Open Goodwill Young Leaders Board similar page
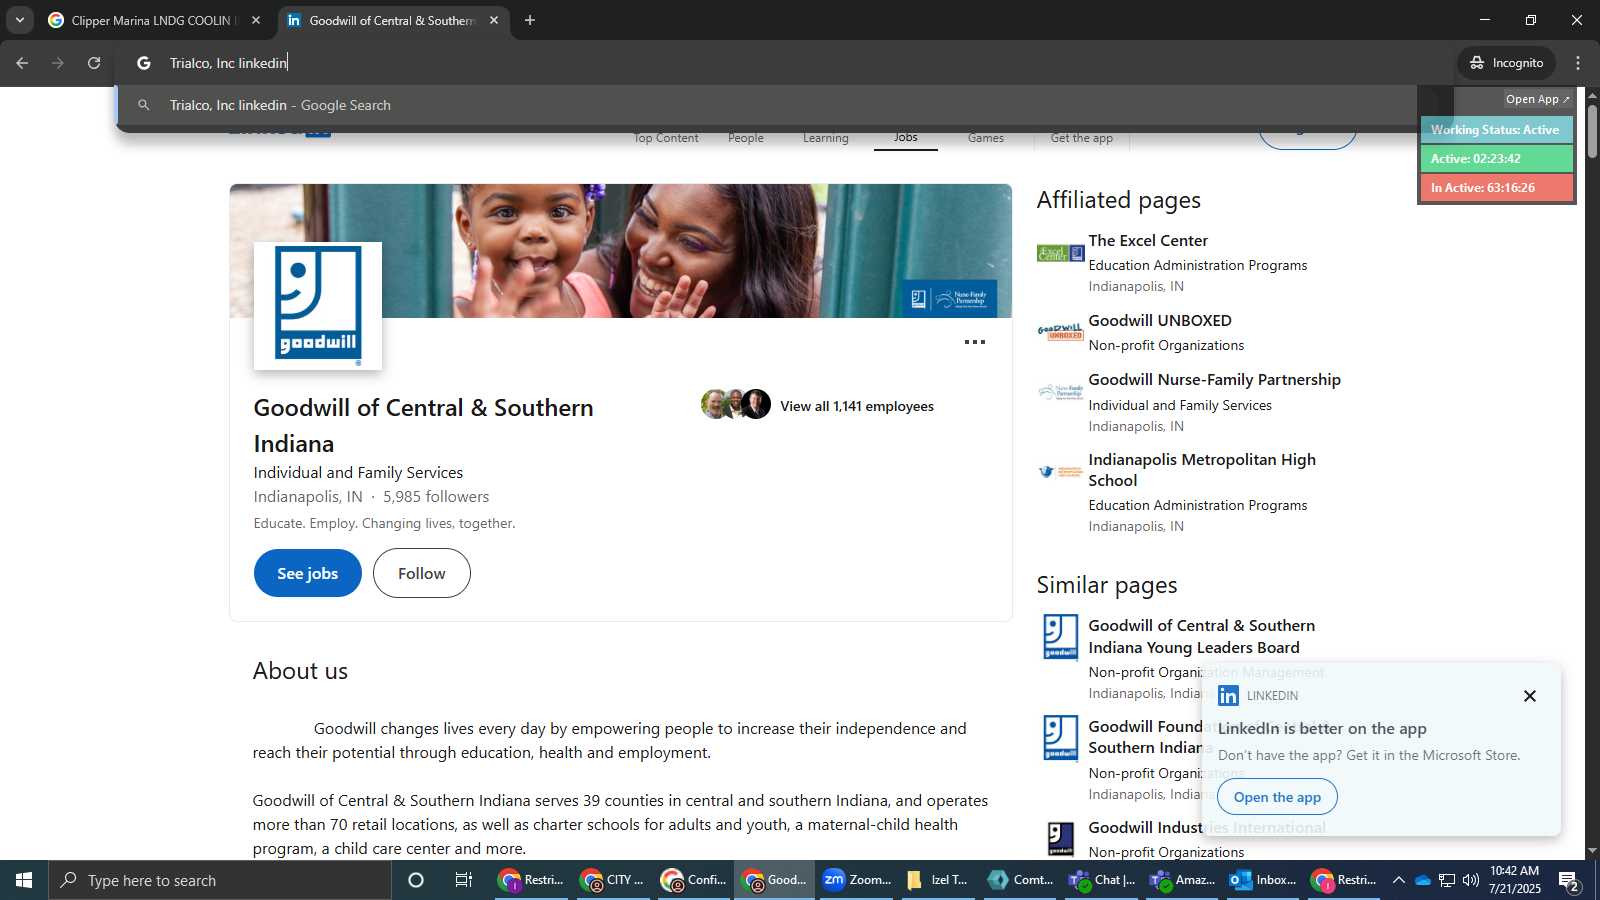 pyautogui.click(x=1201, y=636)
